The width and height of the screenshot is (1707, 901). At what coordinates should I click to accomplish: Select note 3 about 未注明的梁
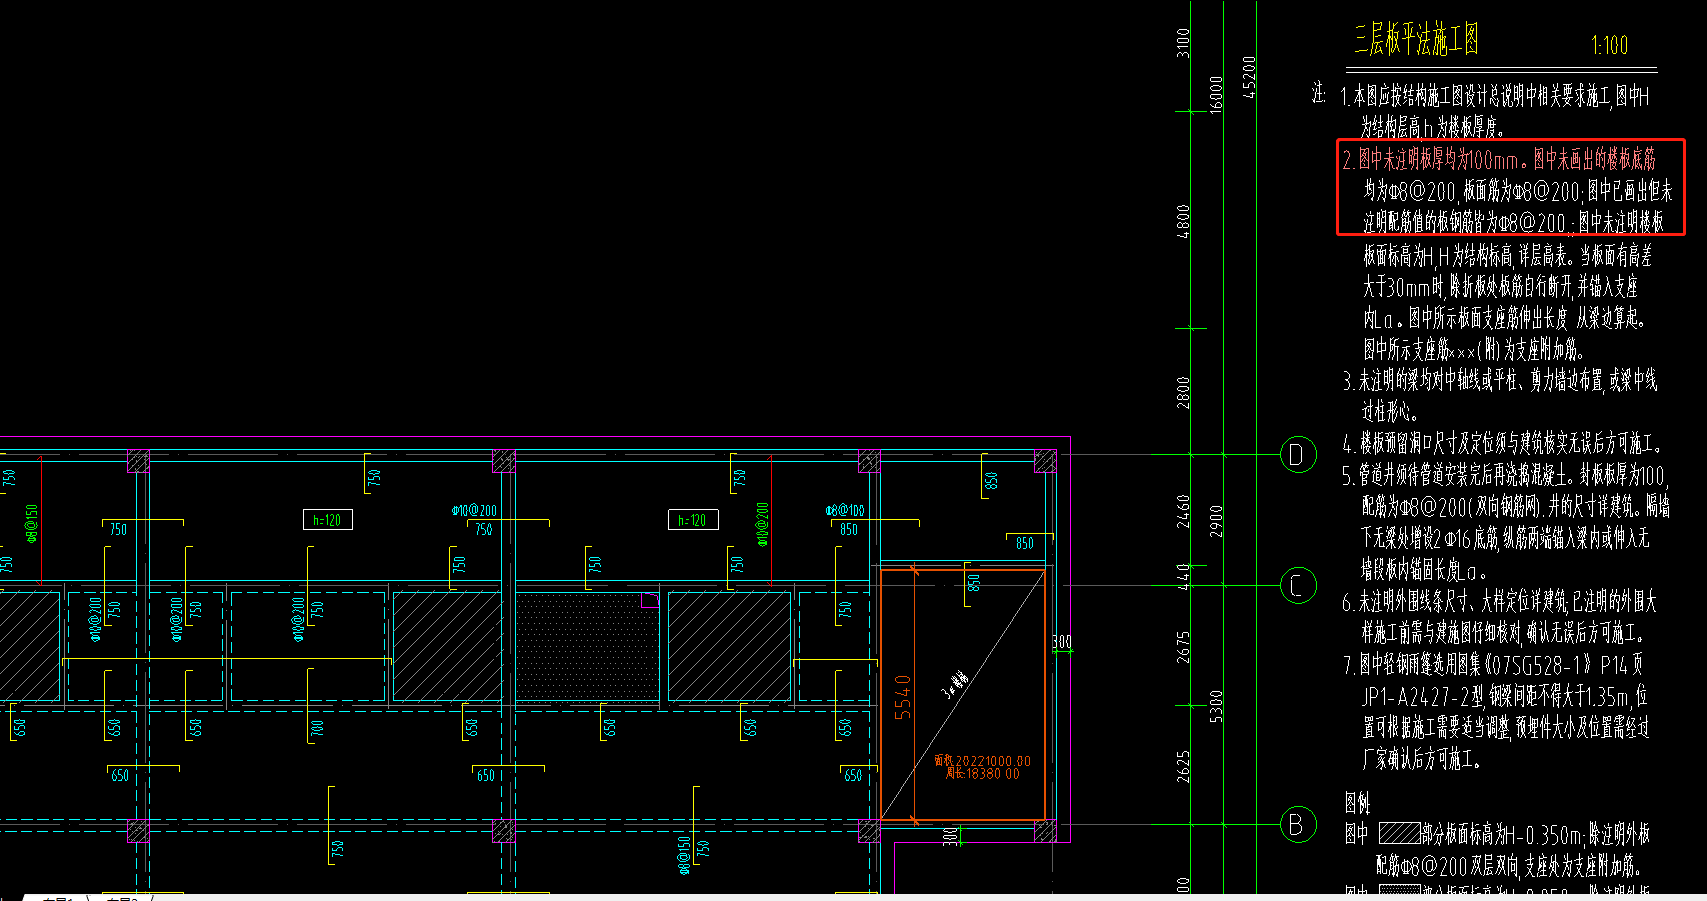pyautogui.click(x=1500, y=395)
